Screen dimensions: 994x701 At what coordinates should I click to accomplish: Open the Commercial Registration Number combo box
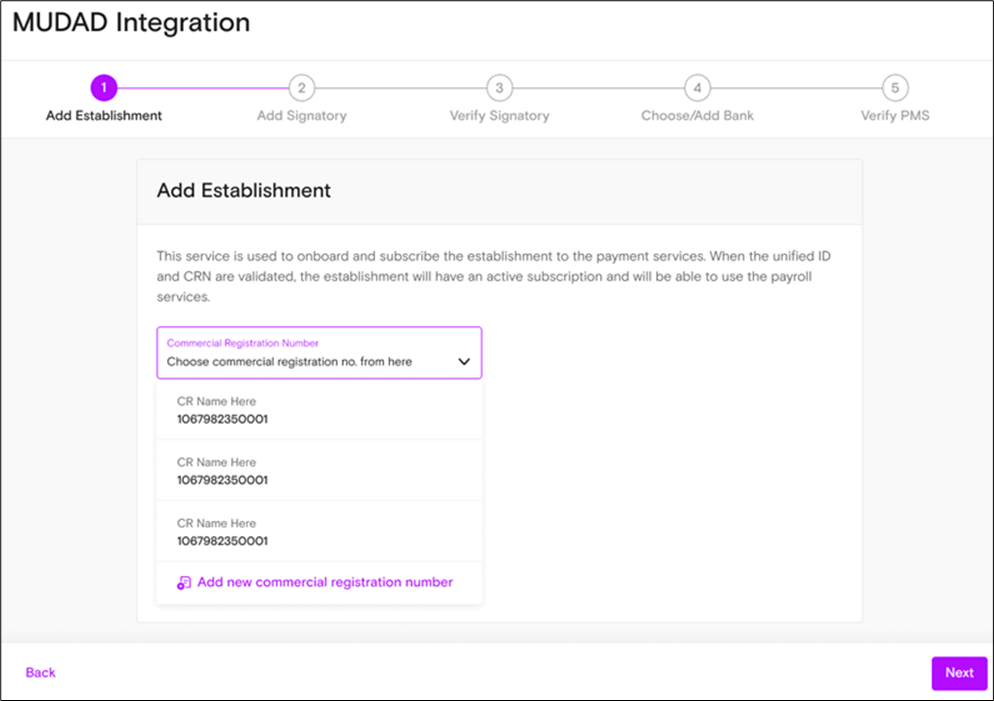point(320,353)
